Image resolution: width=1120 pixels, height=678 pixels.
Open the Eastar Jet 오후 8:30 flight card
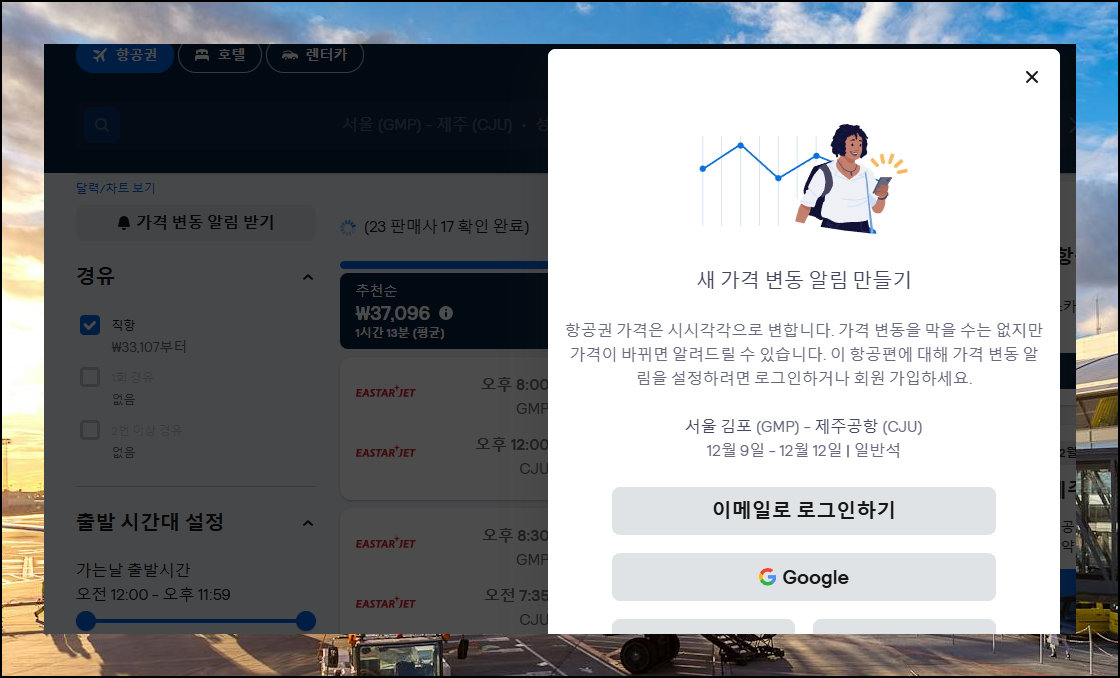tap(444, 572)
